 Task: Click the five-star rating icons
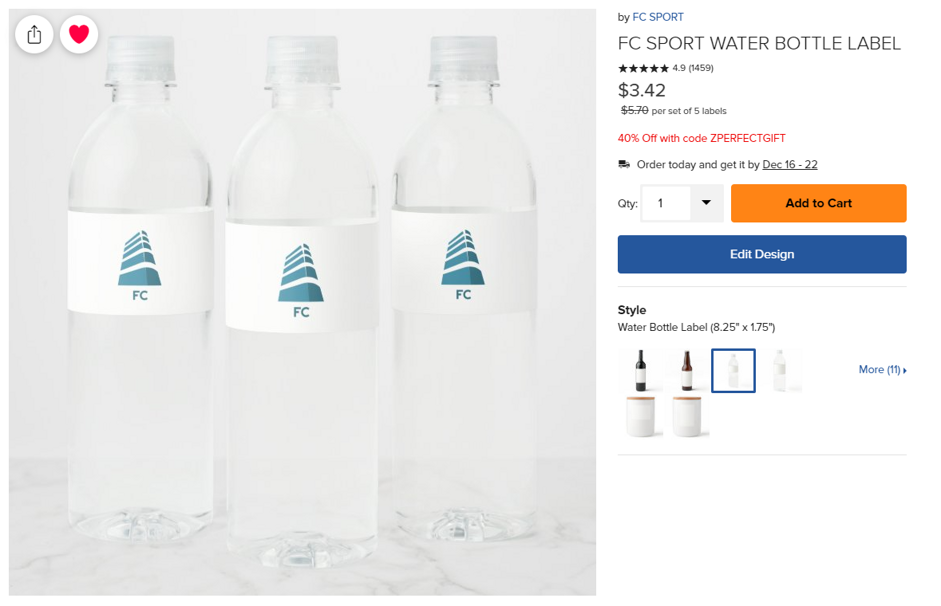(x=643, y=68)
